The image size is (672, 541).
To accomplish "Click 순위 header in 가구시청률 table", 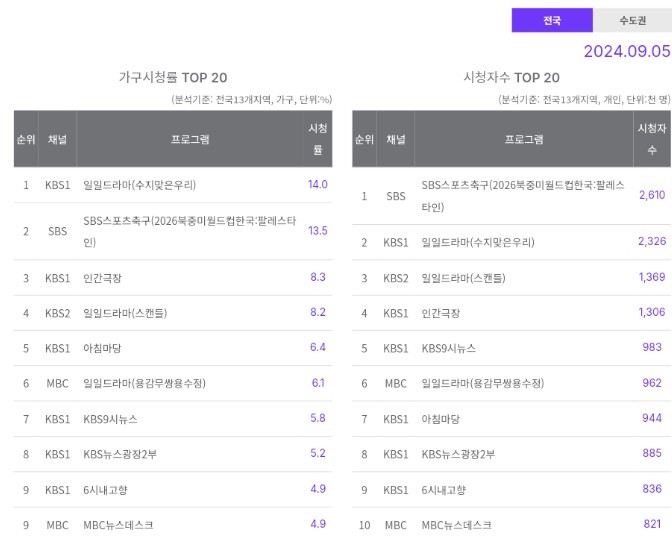I will coord(26,139).
